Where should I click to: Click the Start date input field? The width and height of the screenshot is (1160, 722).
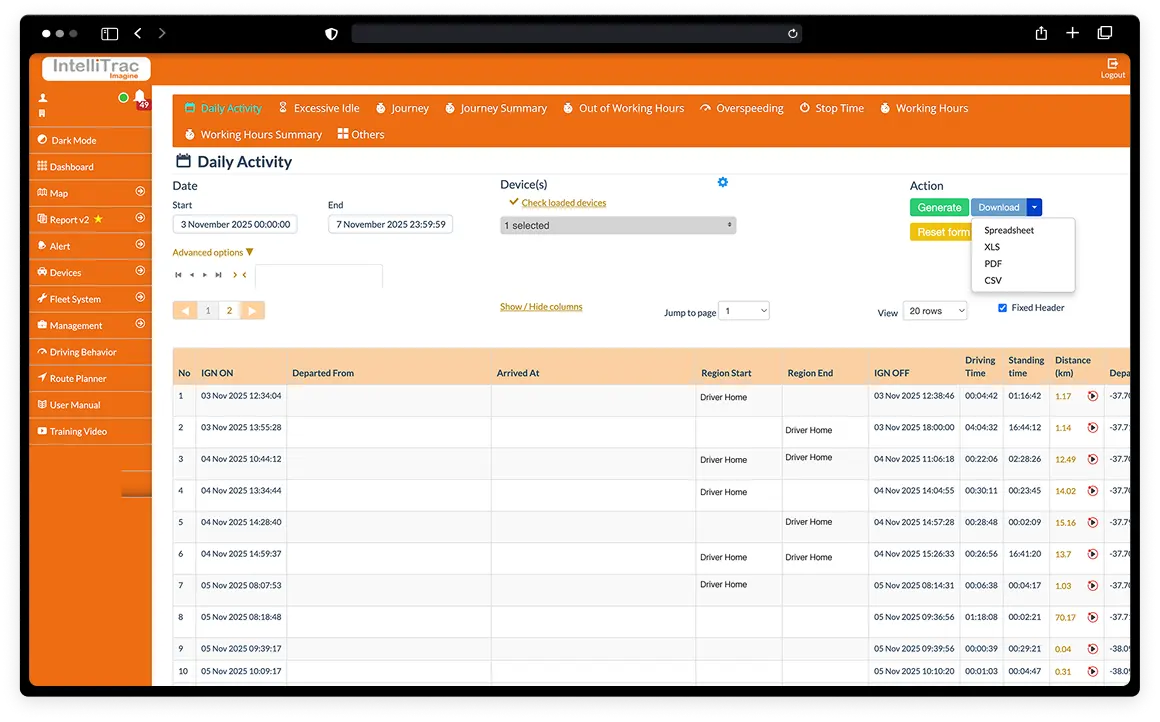235,225
